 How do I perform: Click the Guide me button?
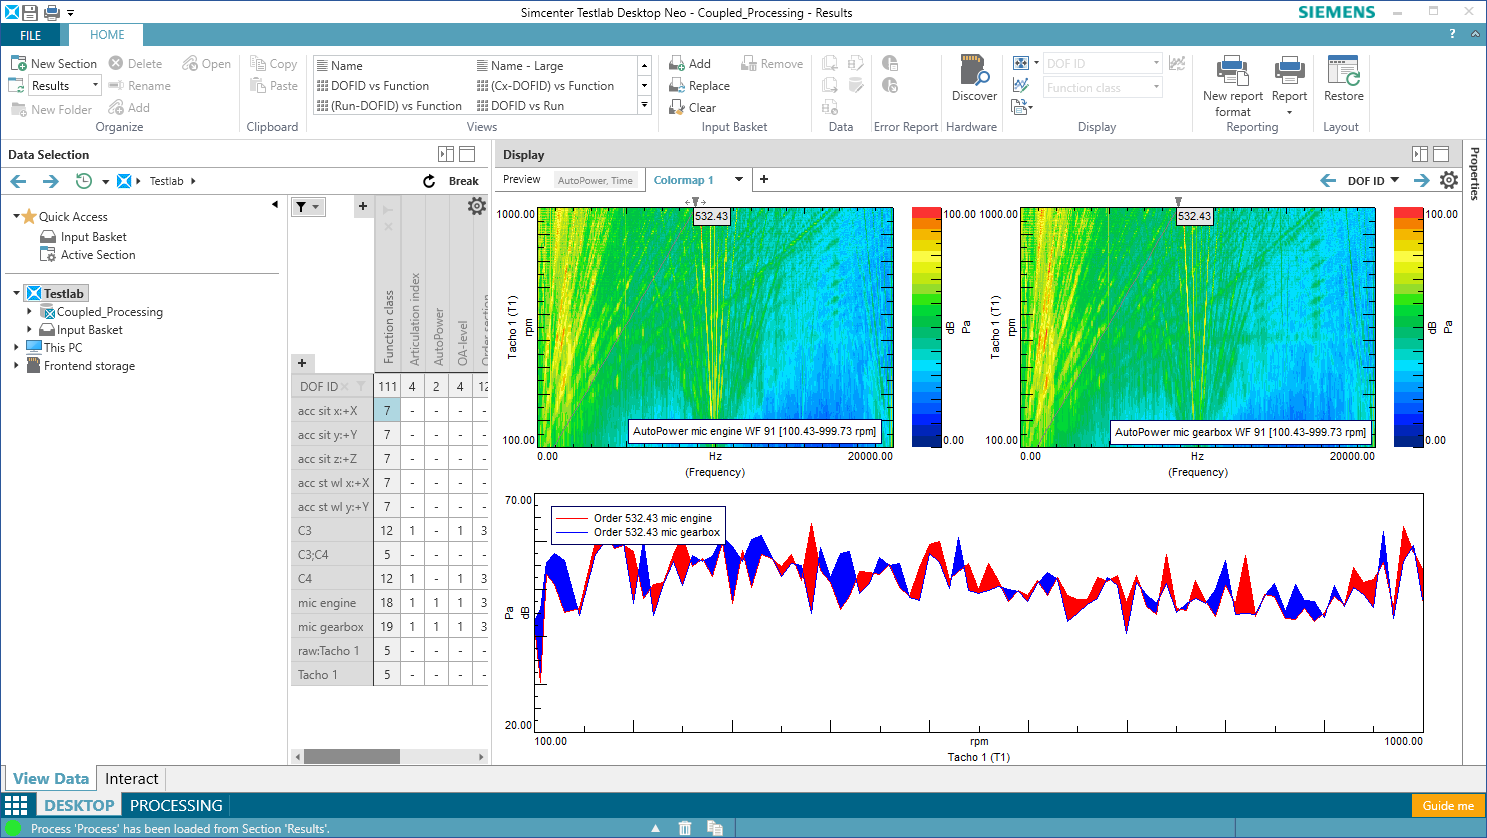(1448, 805)
